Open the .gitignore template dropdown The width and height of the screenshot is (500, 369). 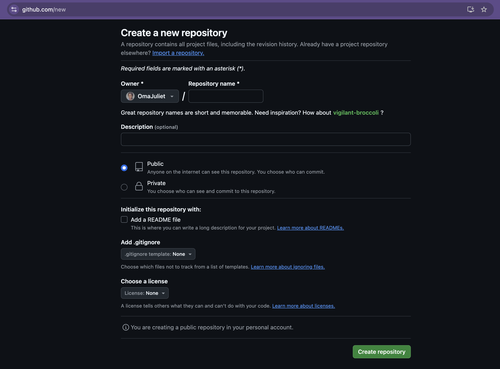(x=158, y=254)
